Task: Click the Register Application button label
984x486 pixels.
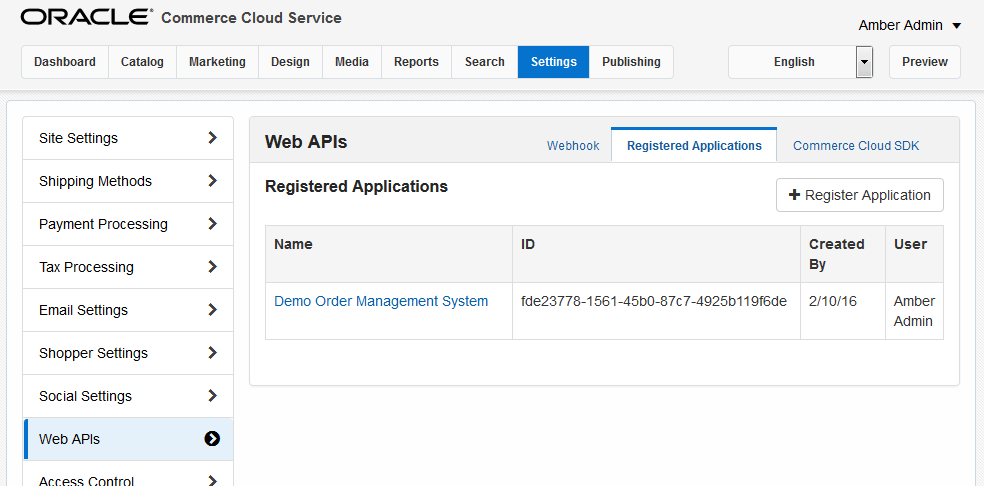Action: [x=868, y=195]
